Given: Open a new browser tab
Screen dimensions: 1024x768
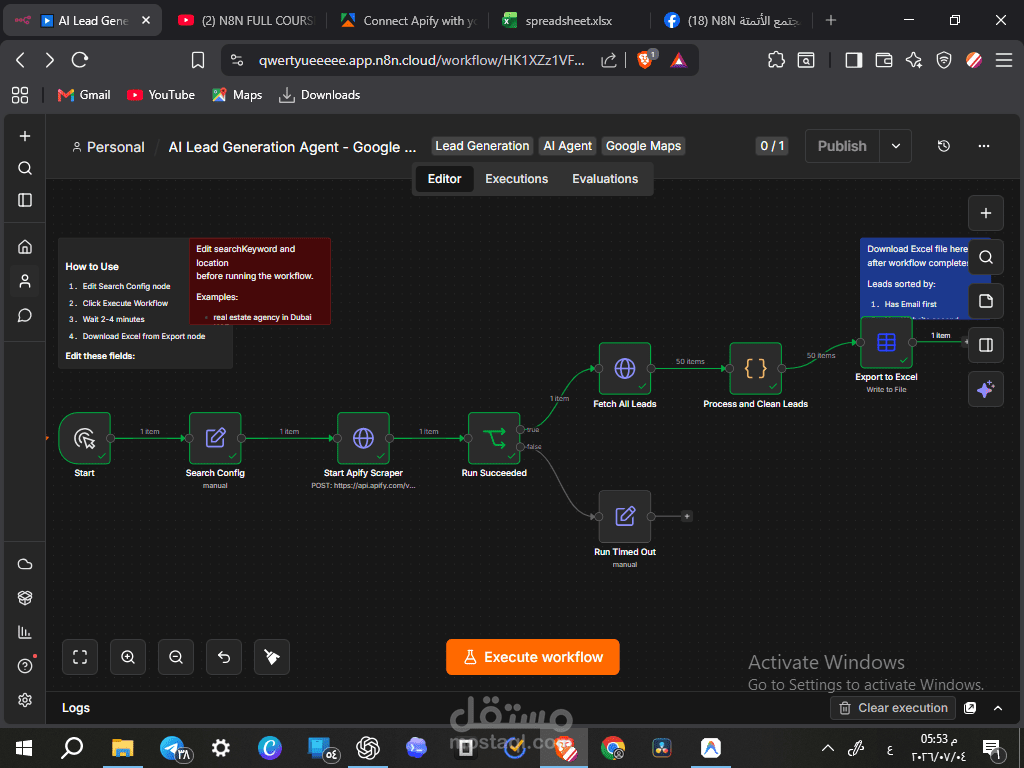Looking at the screenshot, I should pyautogui.click(x=831, y=20).
